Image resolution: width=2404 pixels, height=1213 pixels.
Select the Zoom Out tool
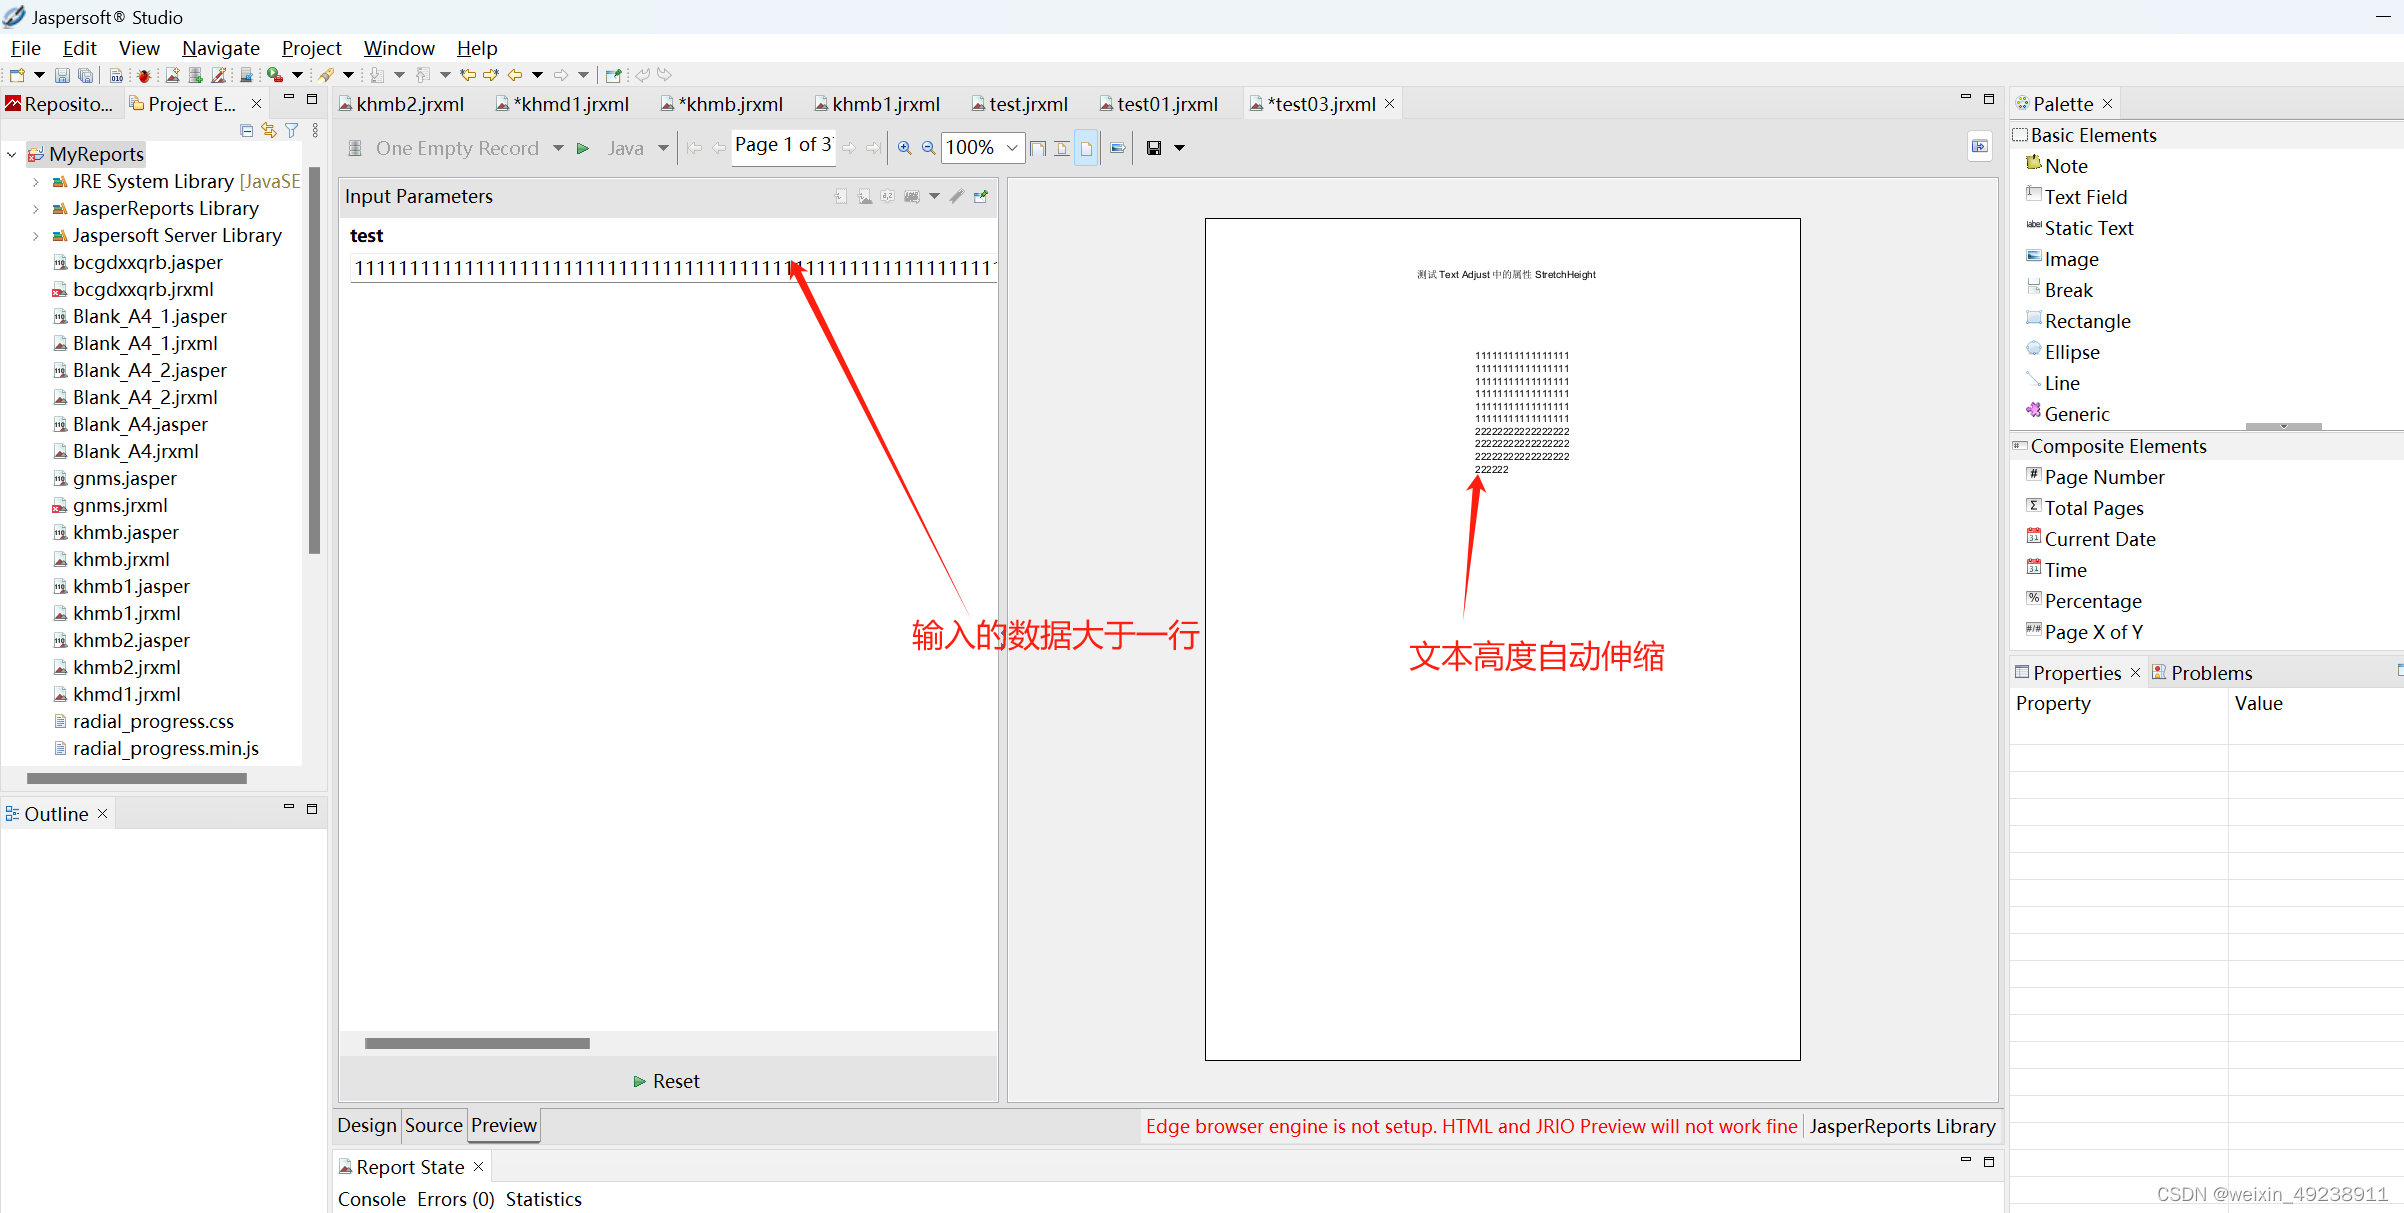point(928,147)
